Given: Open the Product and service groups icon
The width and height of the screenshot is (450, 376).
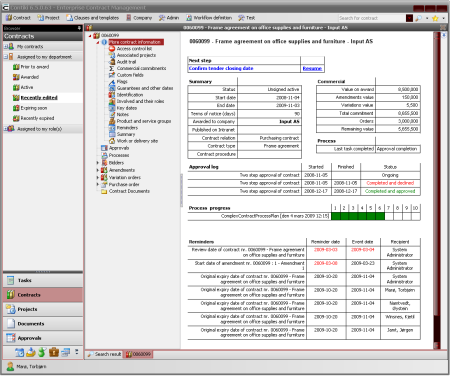Looking at the screenshot, I should [112, 121].
